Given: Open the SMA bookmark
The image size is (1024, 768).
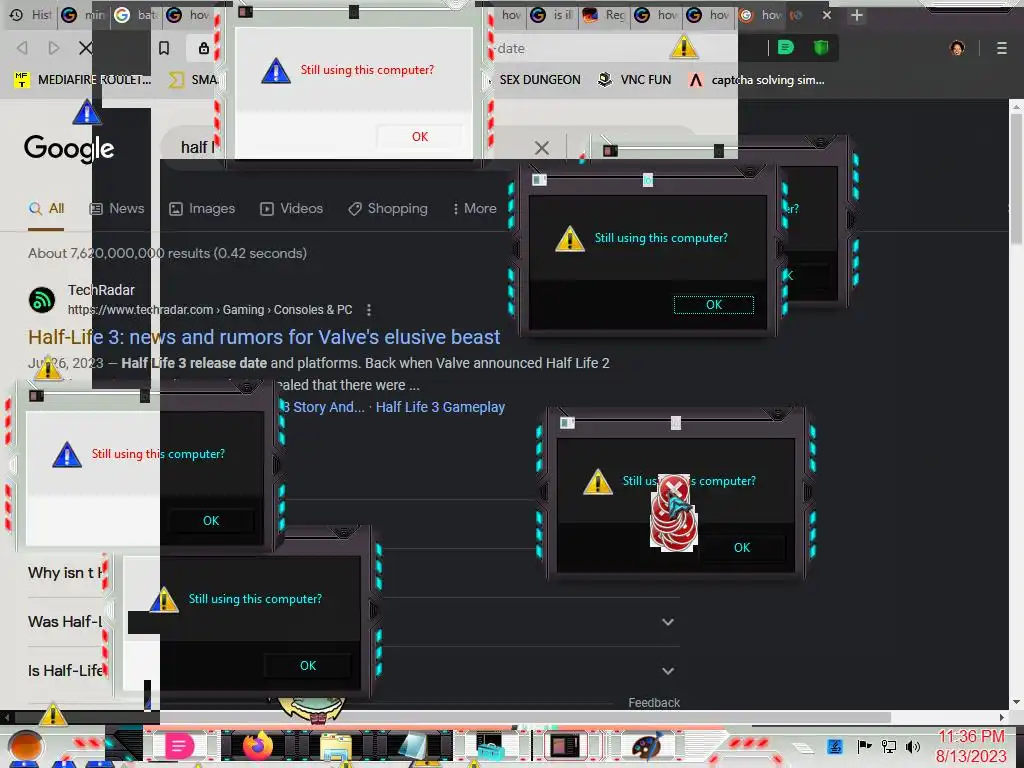Looking at the screenshot, I should [193, 80].
